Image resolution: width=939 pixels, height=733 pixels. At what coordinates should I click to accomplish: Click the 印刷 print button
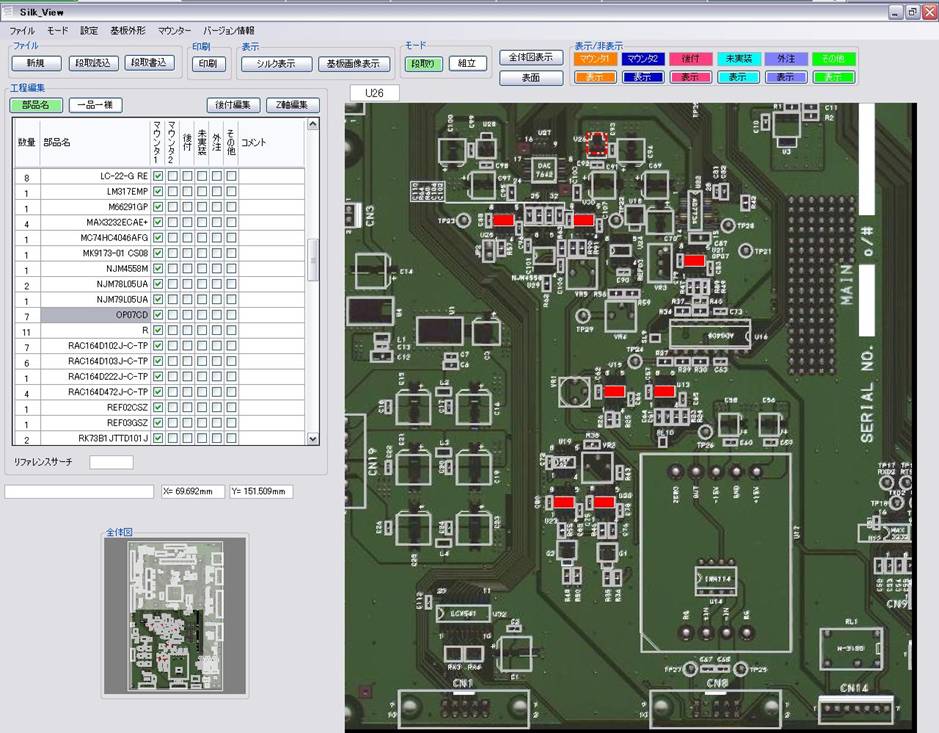point(207,63)
